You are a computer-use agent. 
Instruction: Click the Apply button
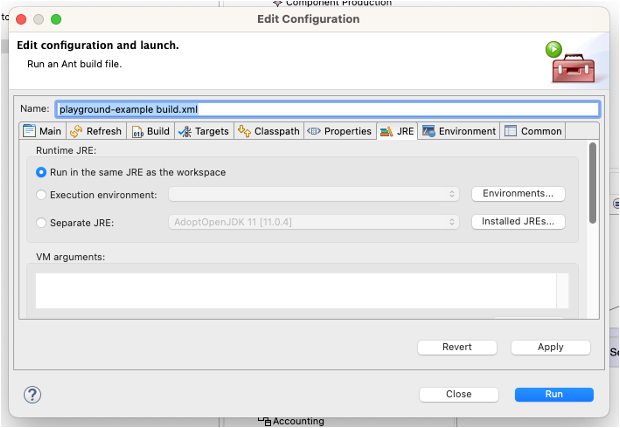pos(550,347)
